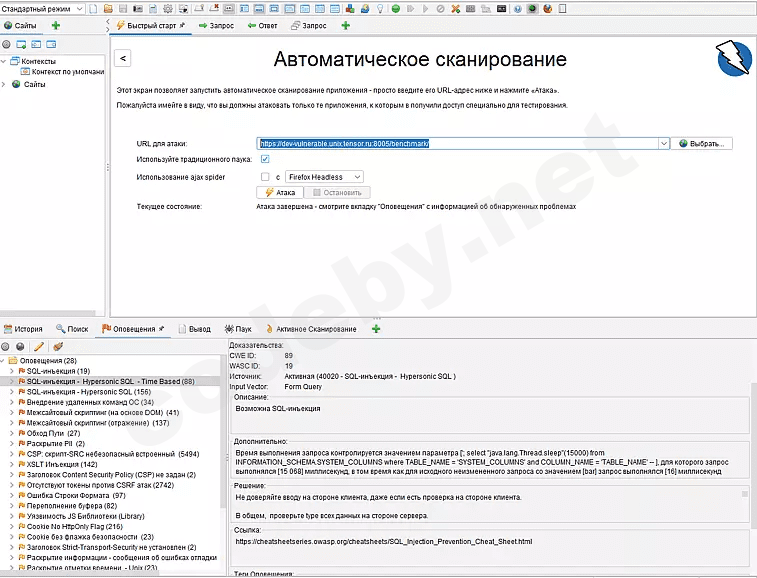Switch to the История tab
Viewport: 757px width, 578px height.
[x=22, y=328]
